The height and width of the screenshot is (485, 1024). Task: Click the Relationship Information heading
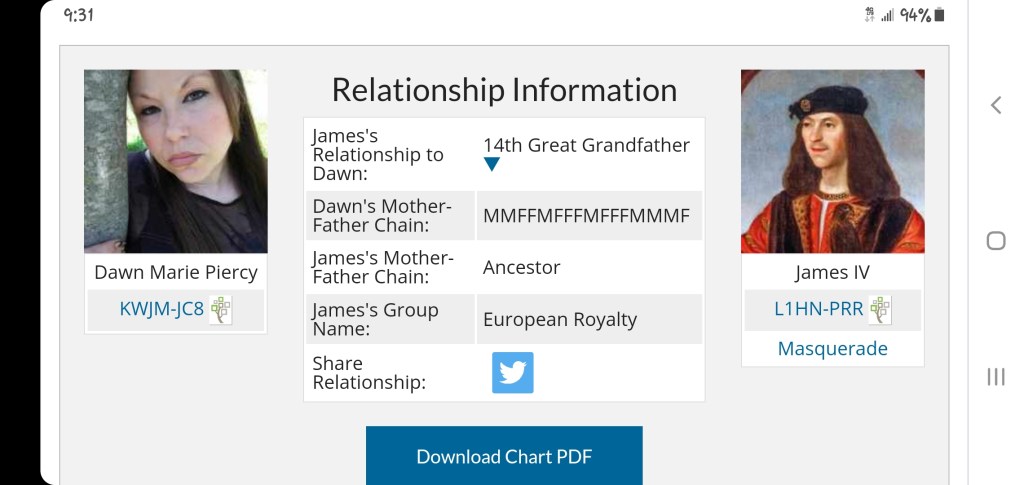(504, 90)
